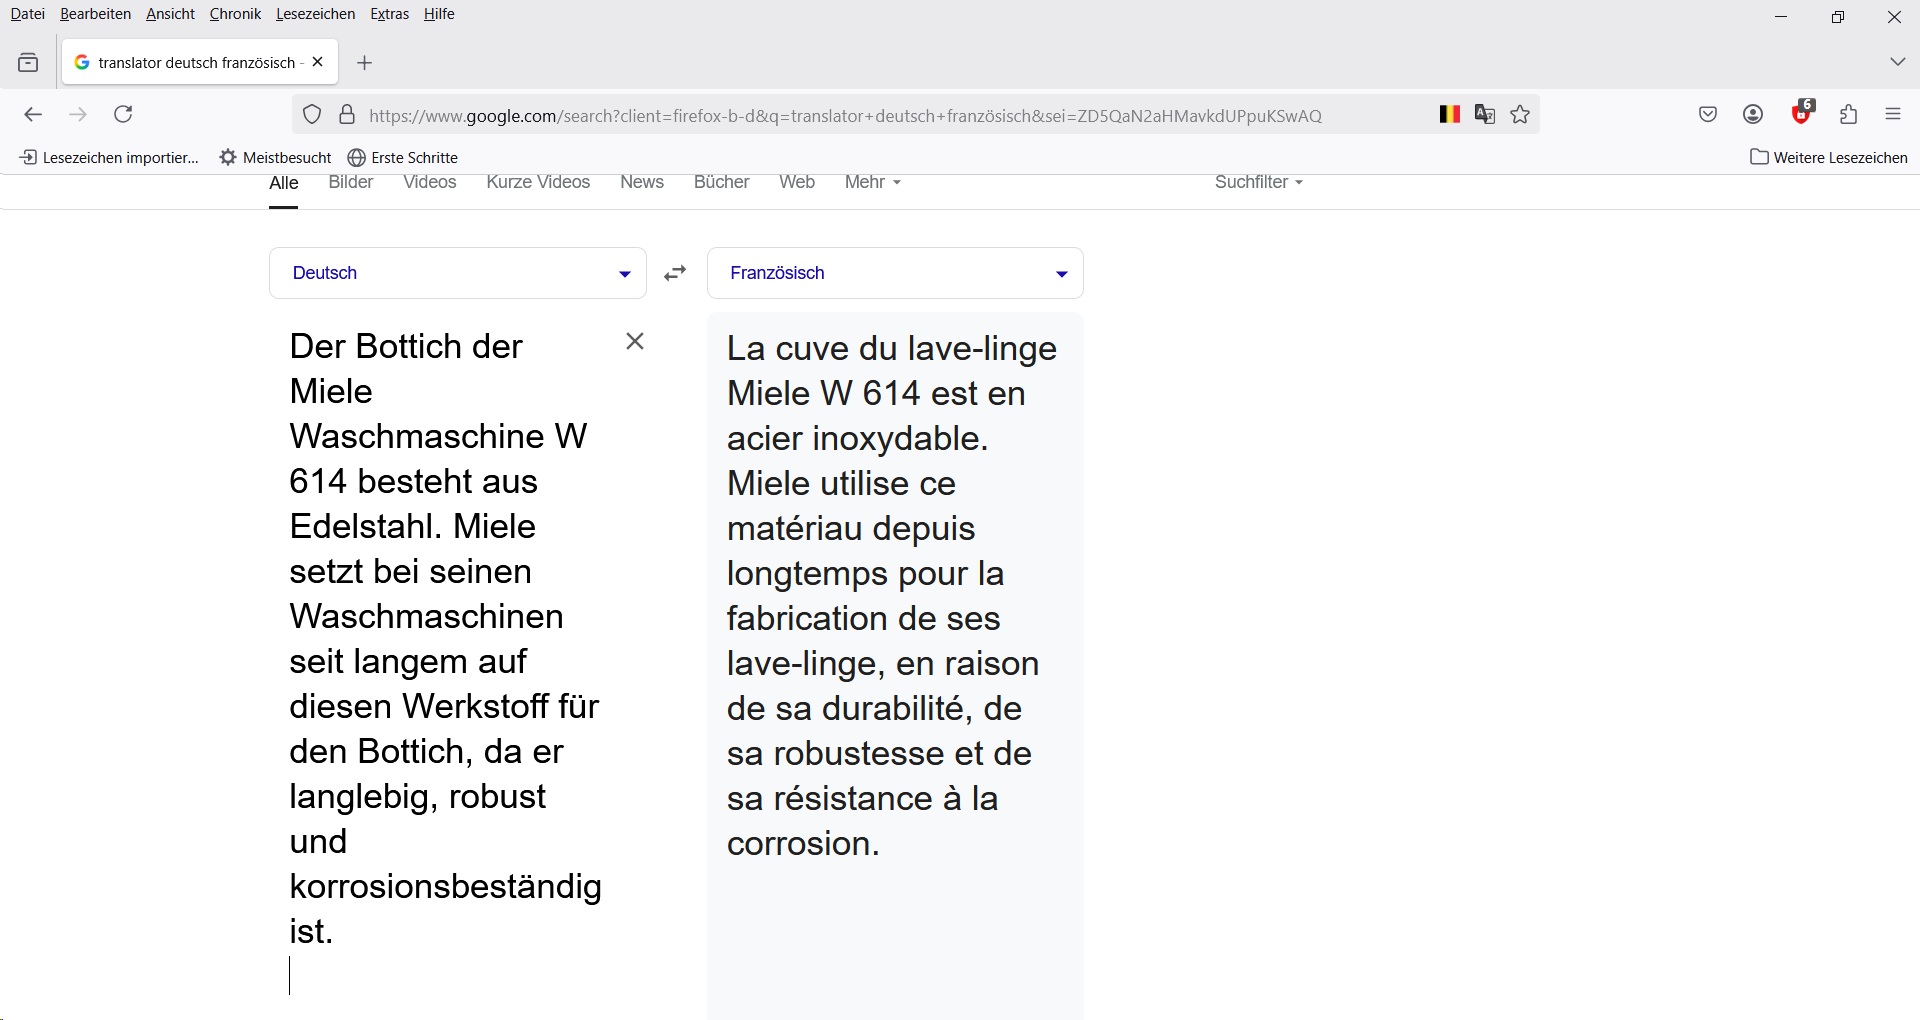Show tracking protection shield info

(x=312, y=115)
